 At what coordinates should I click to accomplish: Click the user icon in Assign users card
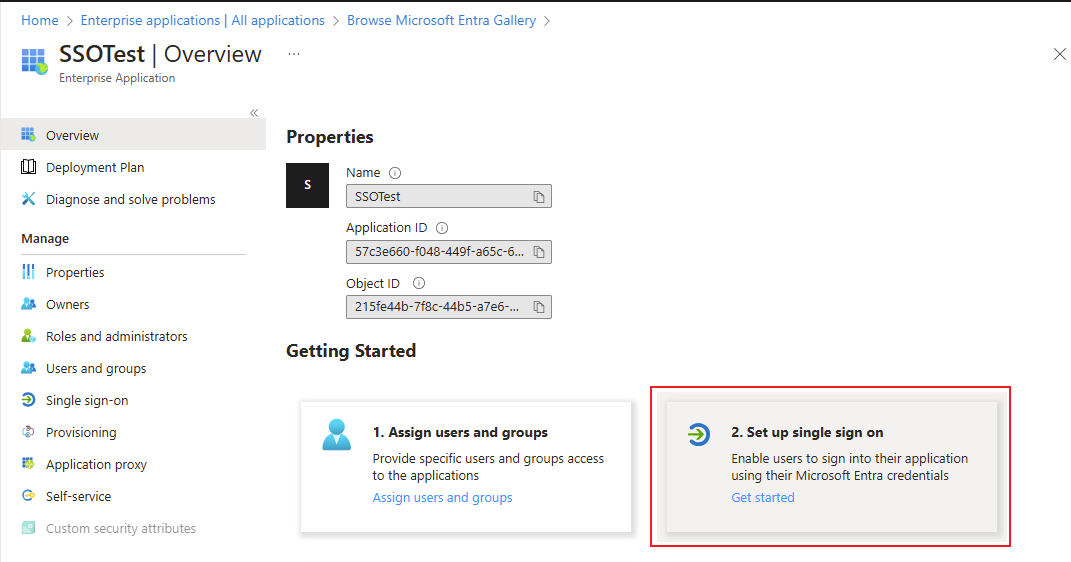point(337,434)
